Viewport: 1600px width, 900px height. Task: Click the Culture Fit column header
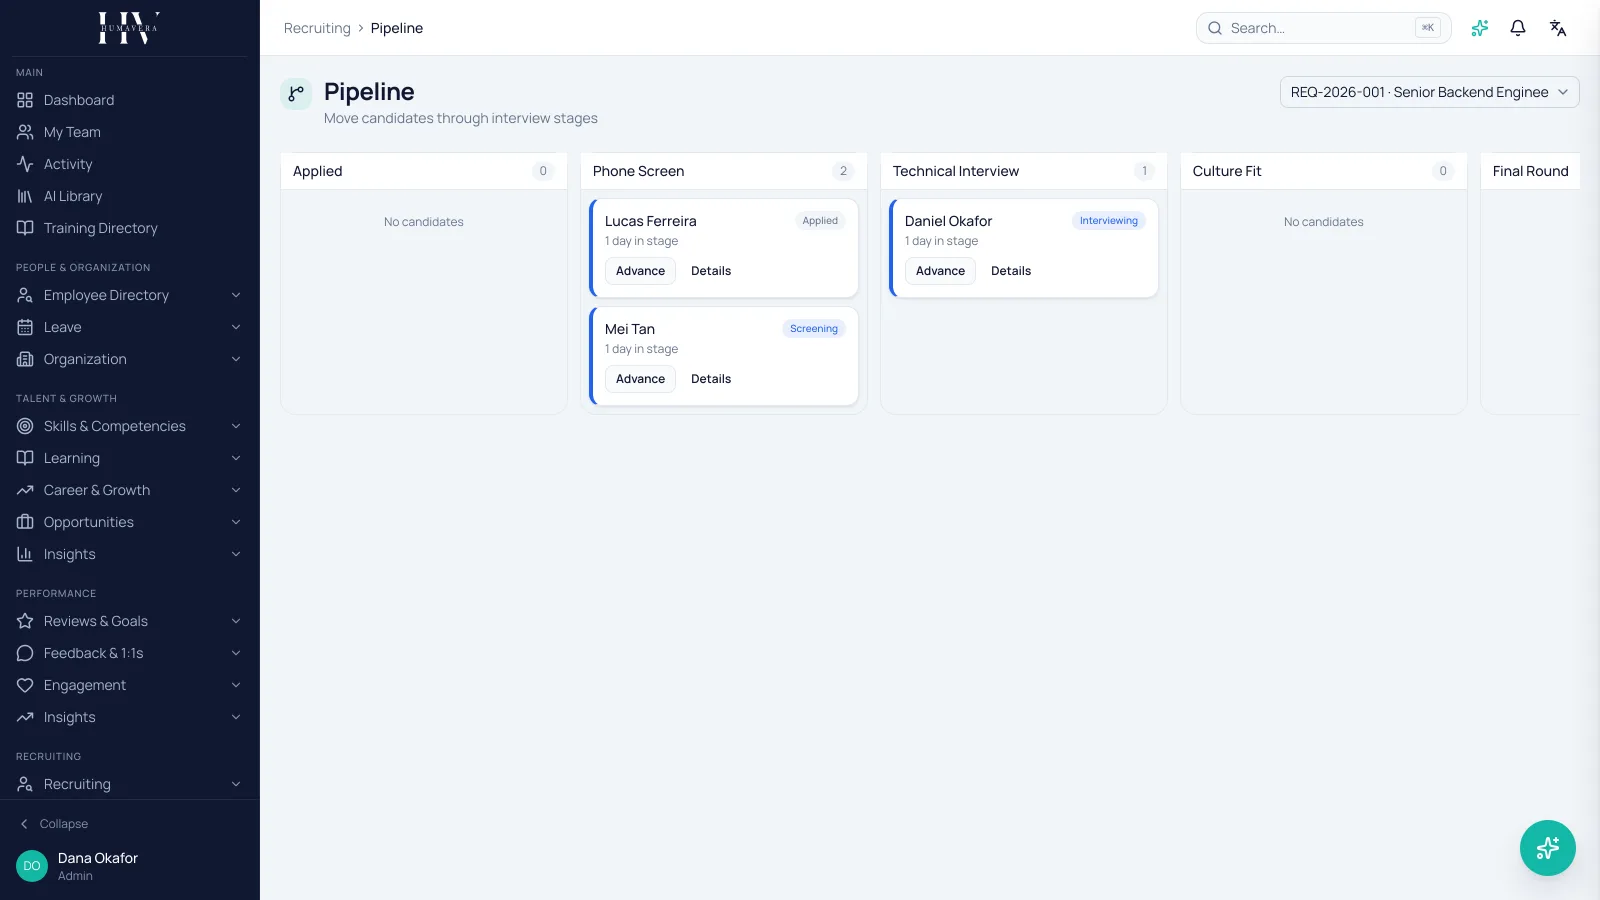tap(1323, 171)
